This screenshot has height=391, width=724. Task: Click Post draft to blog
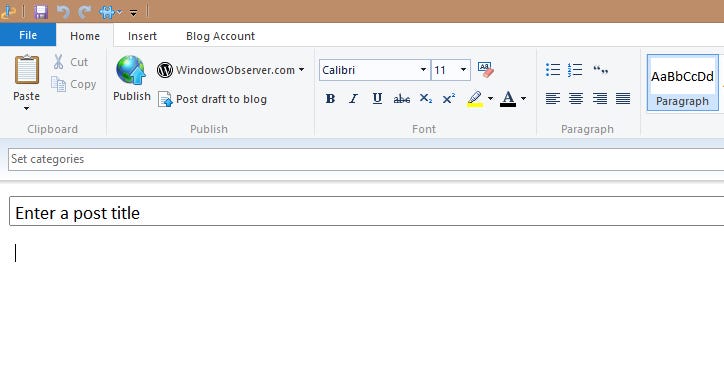212,99
